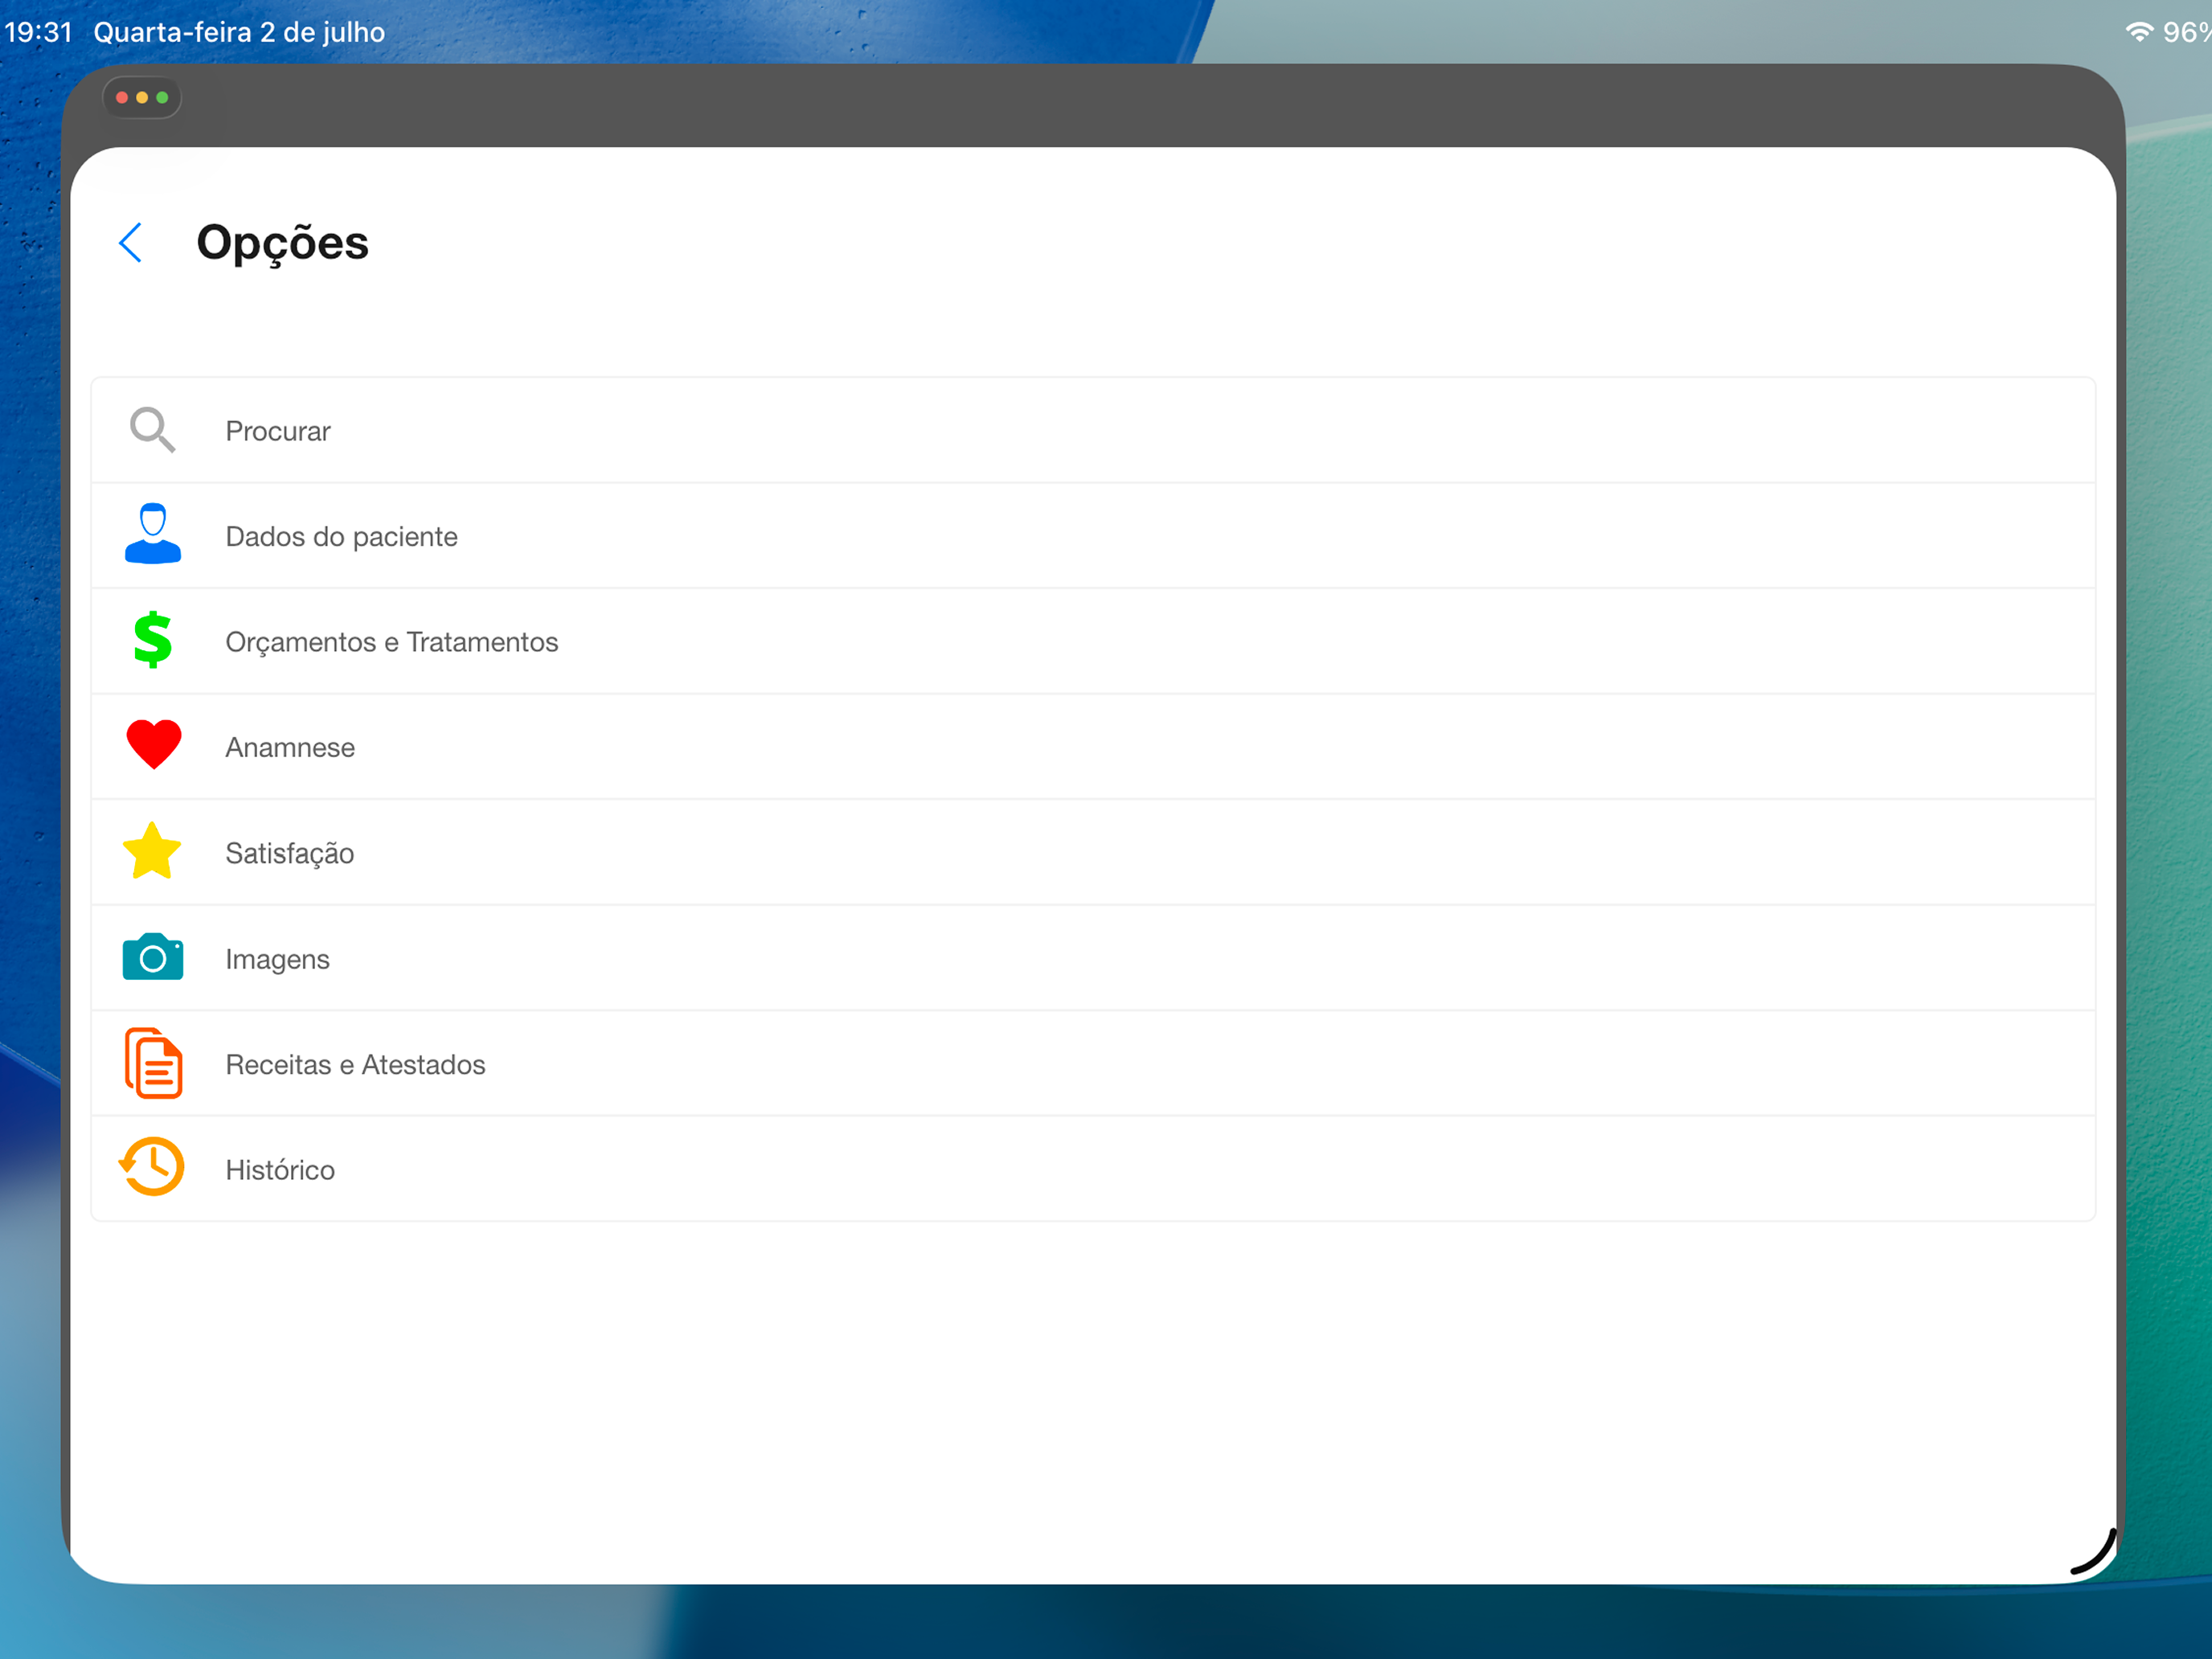Image resolution: width=2212 pixels, height=1659 pixels.
Task: Click the green dollar sign icon
Action: click(x=153, y=640)
